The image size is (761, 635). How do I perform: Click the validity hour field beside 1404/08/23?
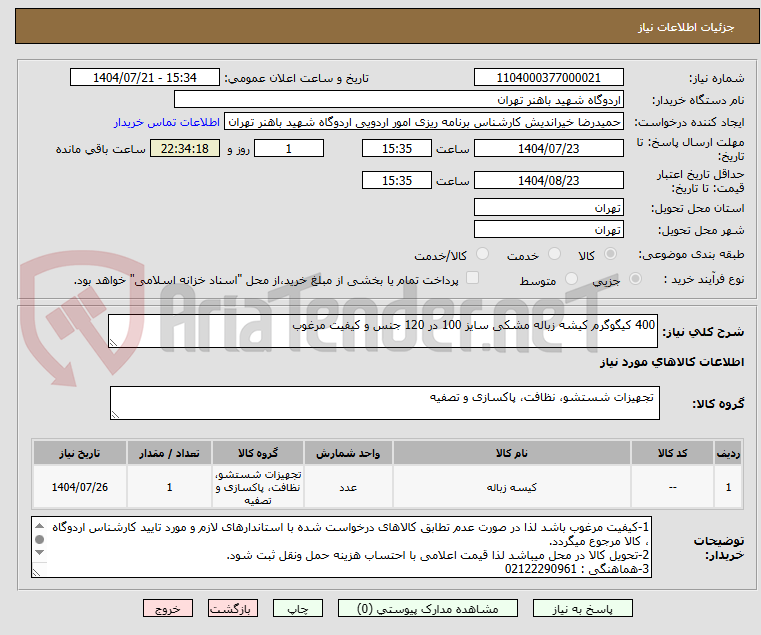click(x=397, y=181)
